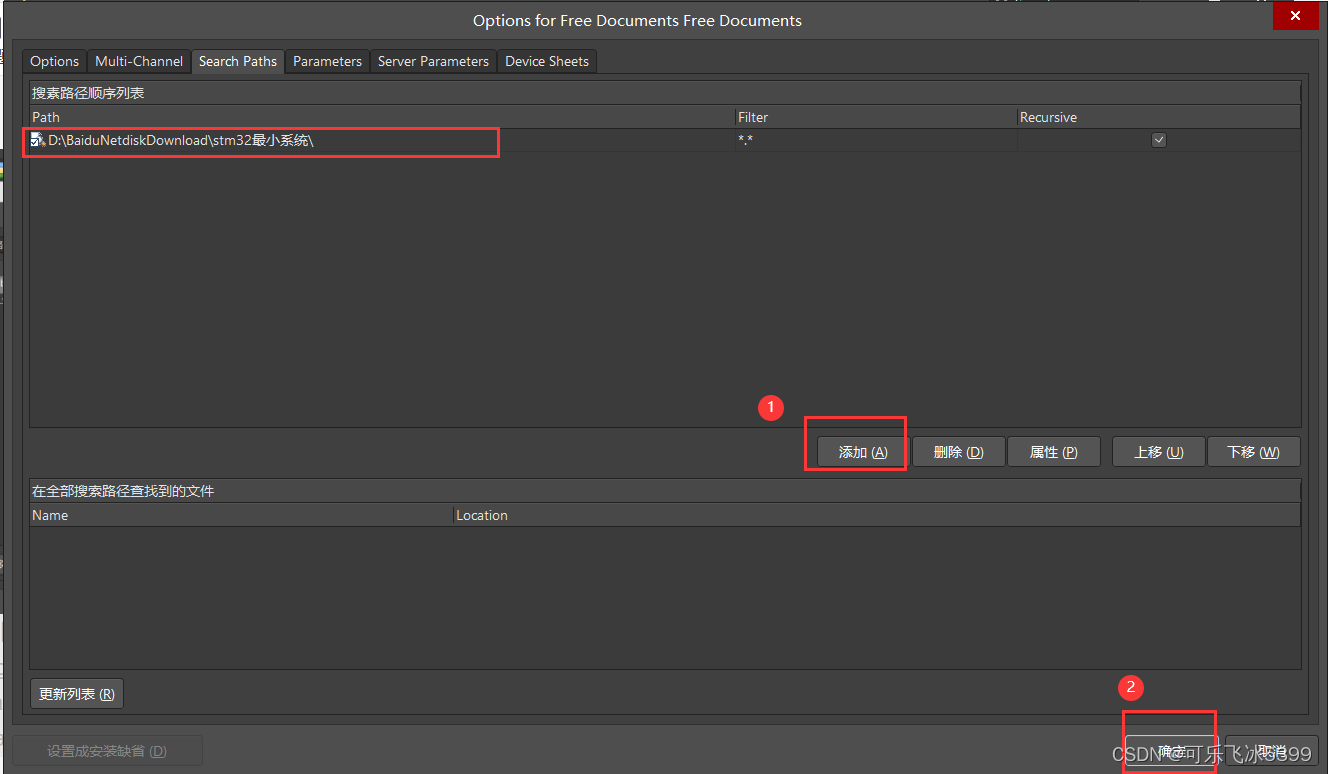Screen dimensions: 1328x774
Task: Toggle the Recursive checkbox for the search path
Action: (x=1158, y=141)
